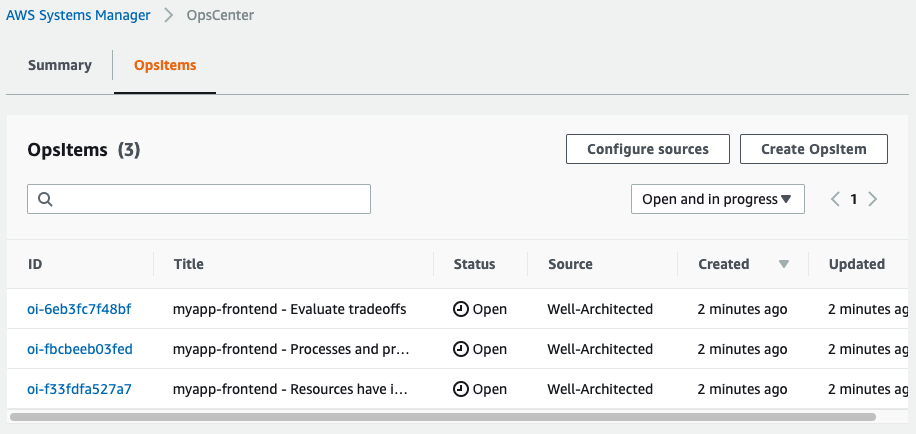Click the table horizontal scrollbar
The width and height of the screenshot is (916, 434).
[443, 417]
